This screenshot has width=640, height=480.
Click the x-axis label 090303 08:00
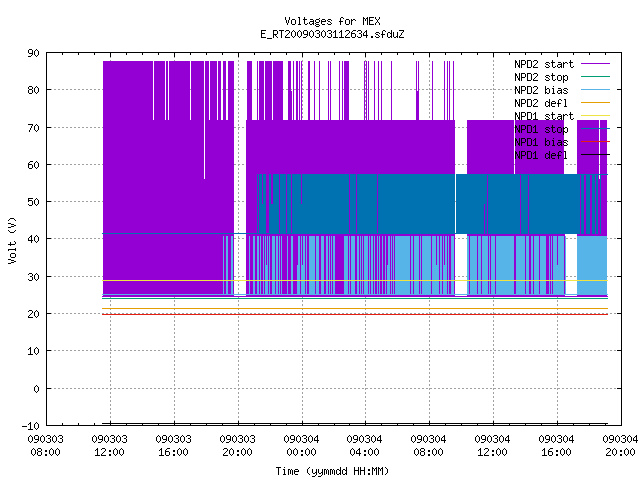pyautogui.click(x=46, y=446)
